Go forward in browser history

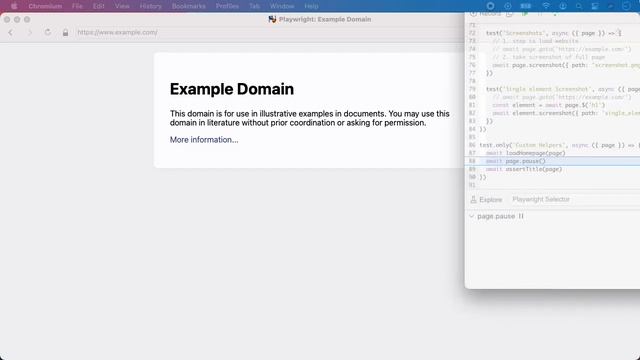[x=29, y=32]
